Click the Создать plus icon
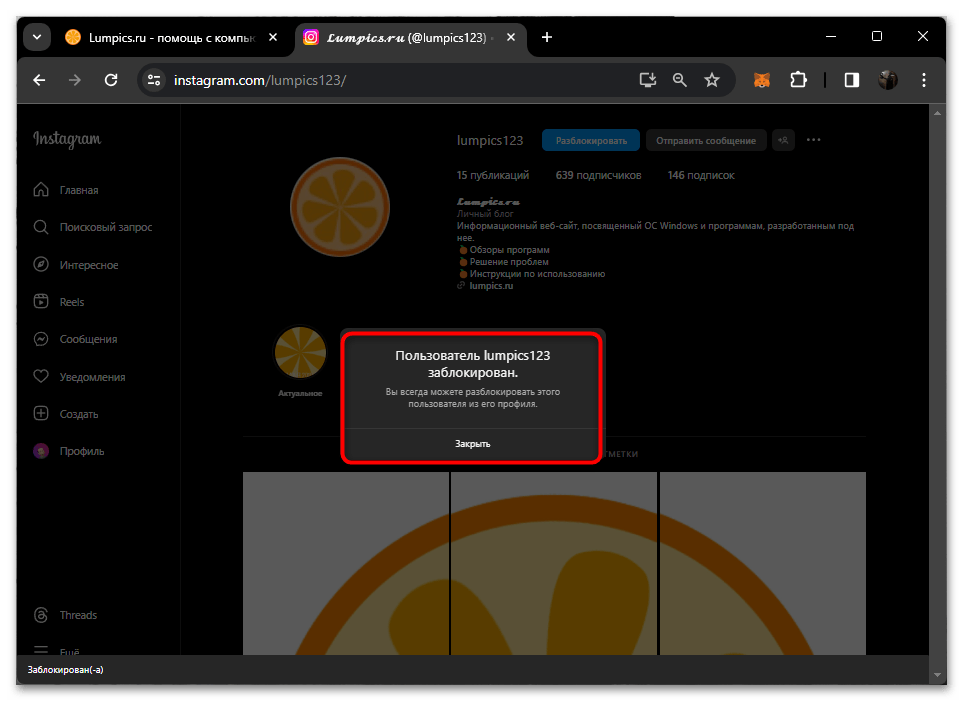963x701 pixels. (41, 413)
